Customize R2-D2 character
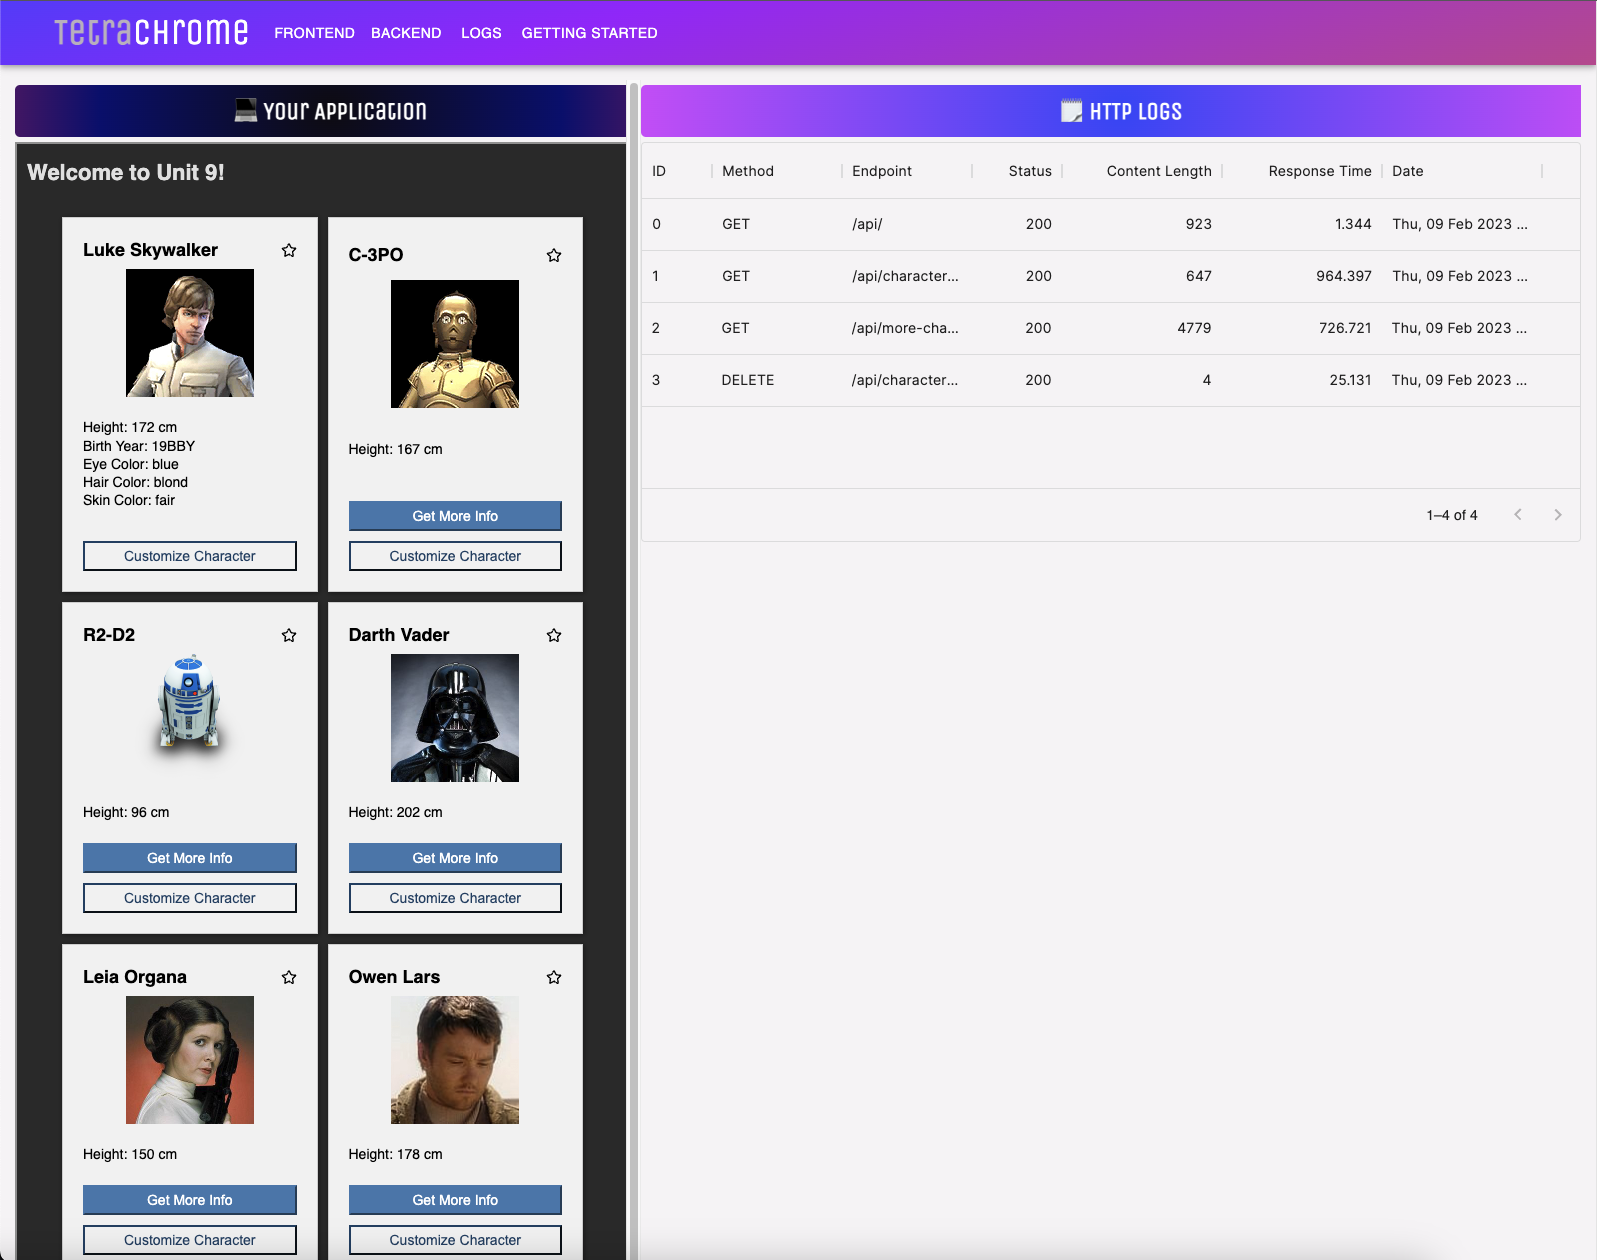1597x1260 pixels. click(190, 898)
